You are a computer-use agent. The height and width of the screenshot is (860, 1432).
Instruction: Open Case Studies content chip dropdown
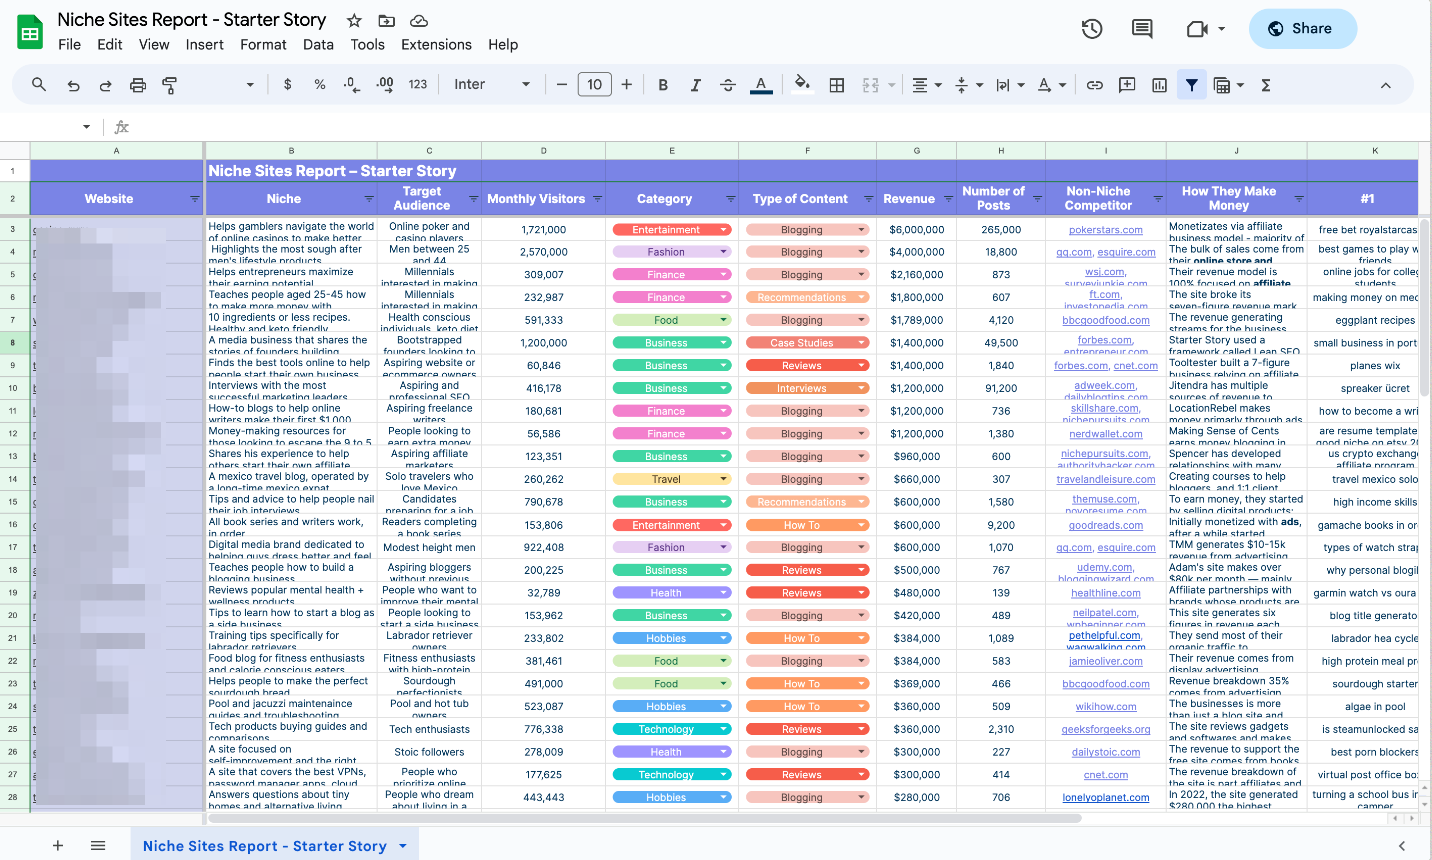pos(862,343)
